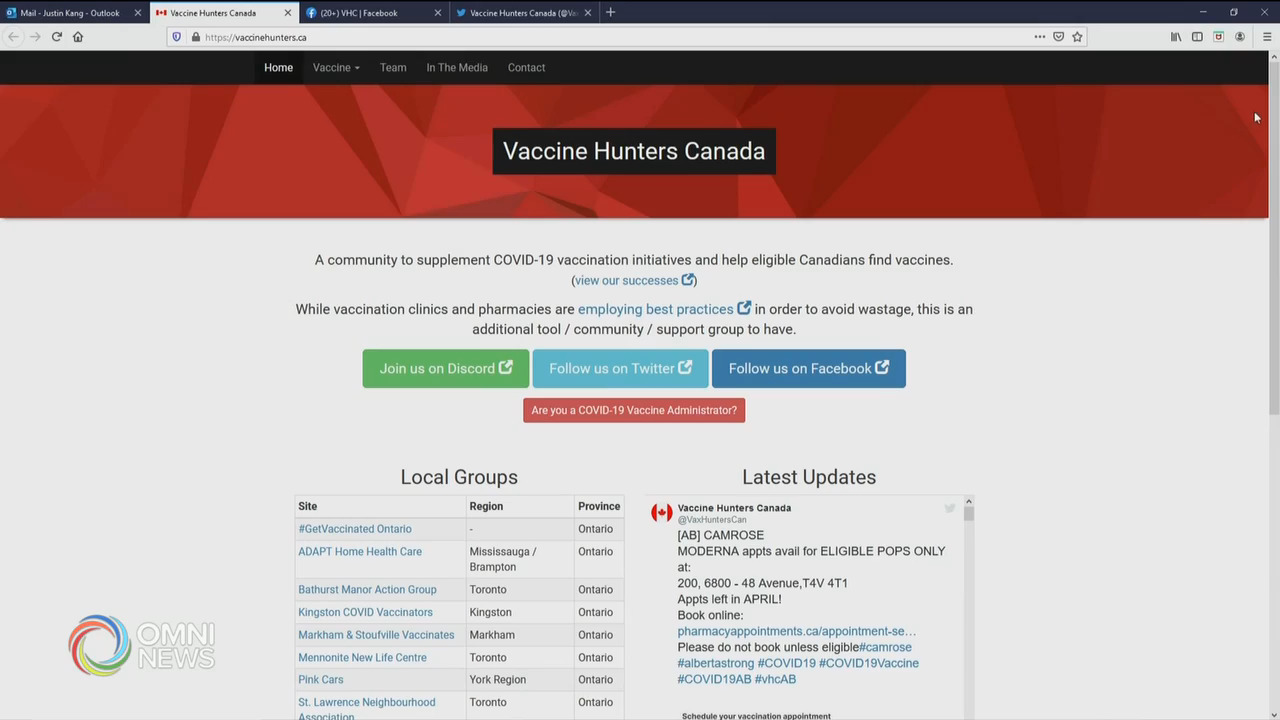1280x720 pixels.
Task: Bookmark this page with the star icon
Action: 1077,37
